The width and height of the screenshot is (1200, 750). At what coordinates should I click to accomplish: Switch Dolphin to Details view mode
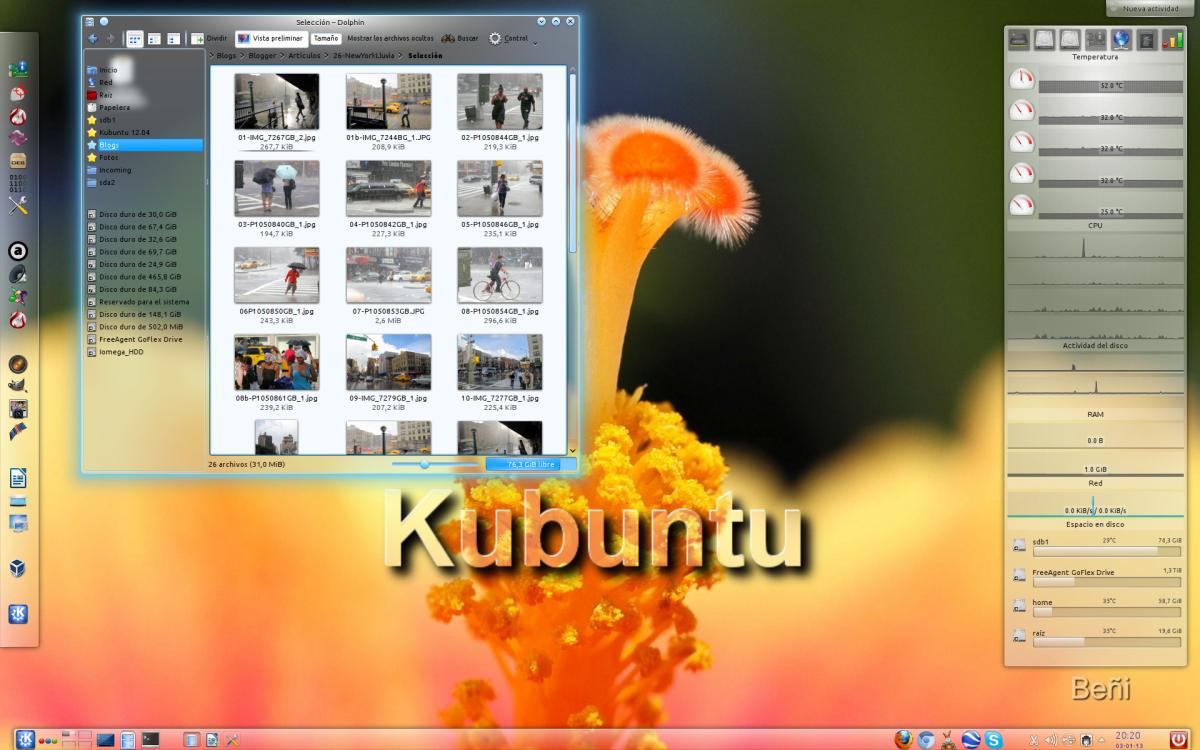pos(174,38)
